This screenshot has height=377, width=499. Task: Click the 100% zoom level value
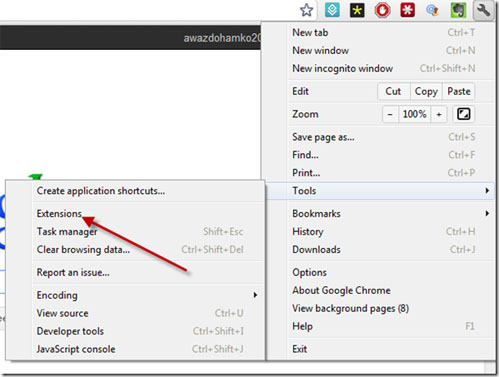coord(415,114)
